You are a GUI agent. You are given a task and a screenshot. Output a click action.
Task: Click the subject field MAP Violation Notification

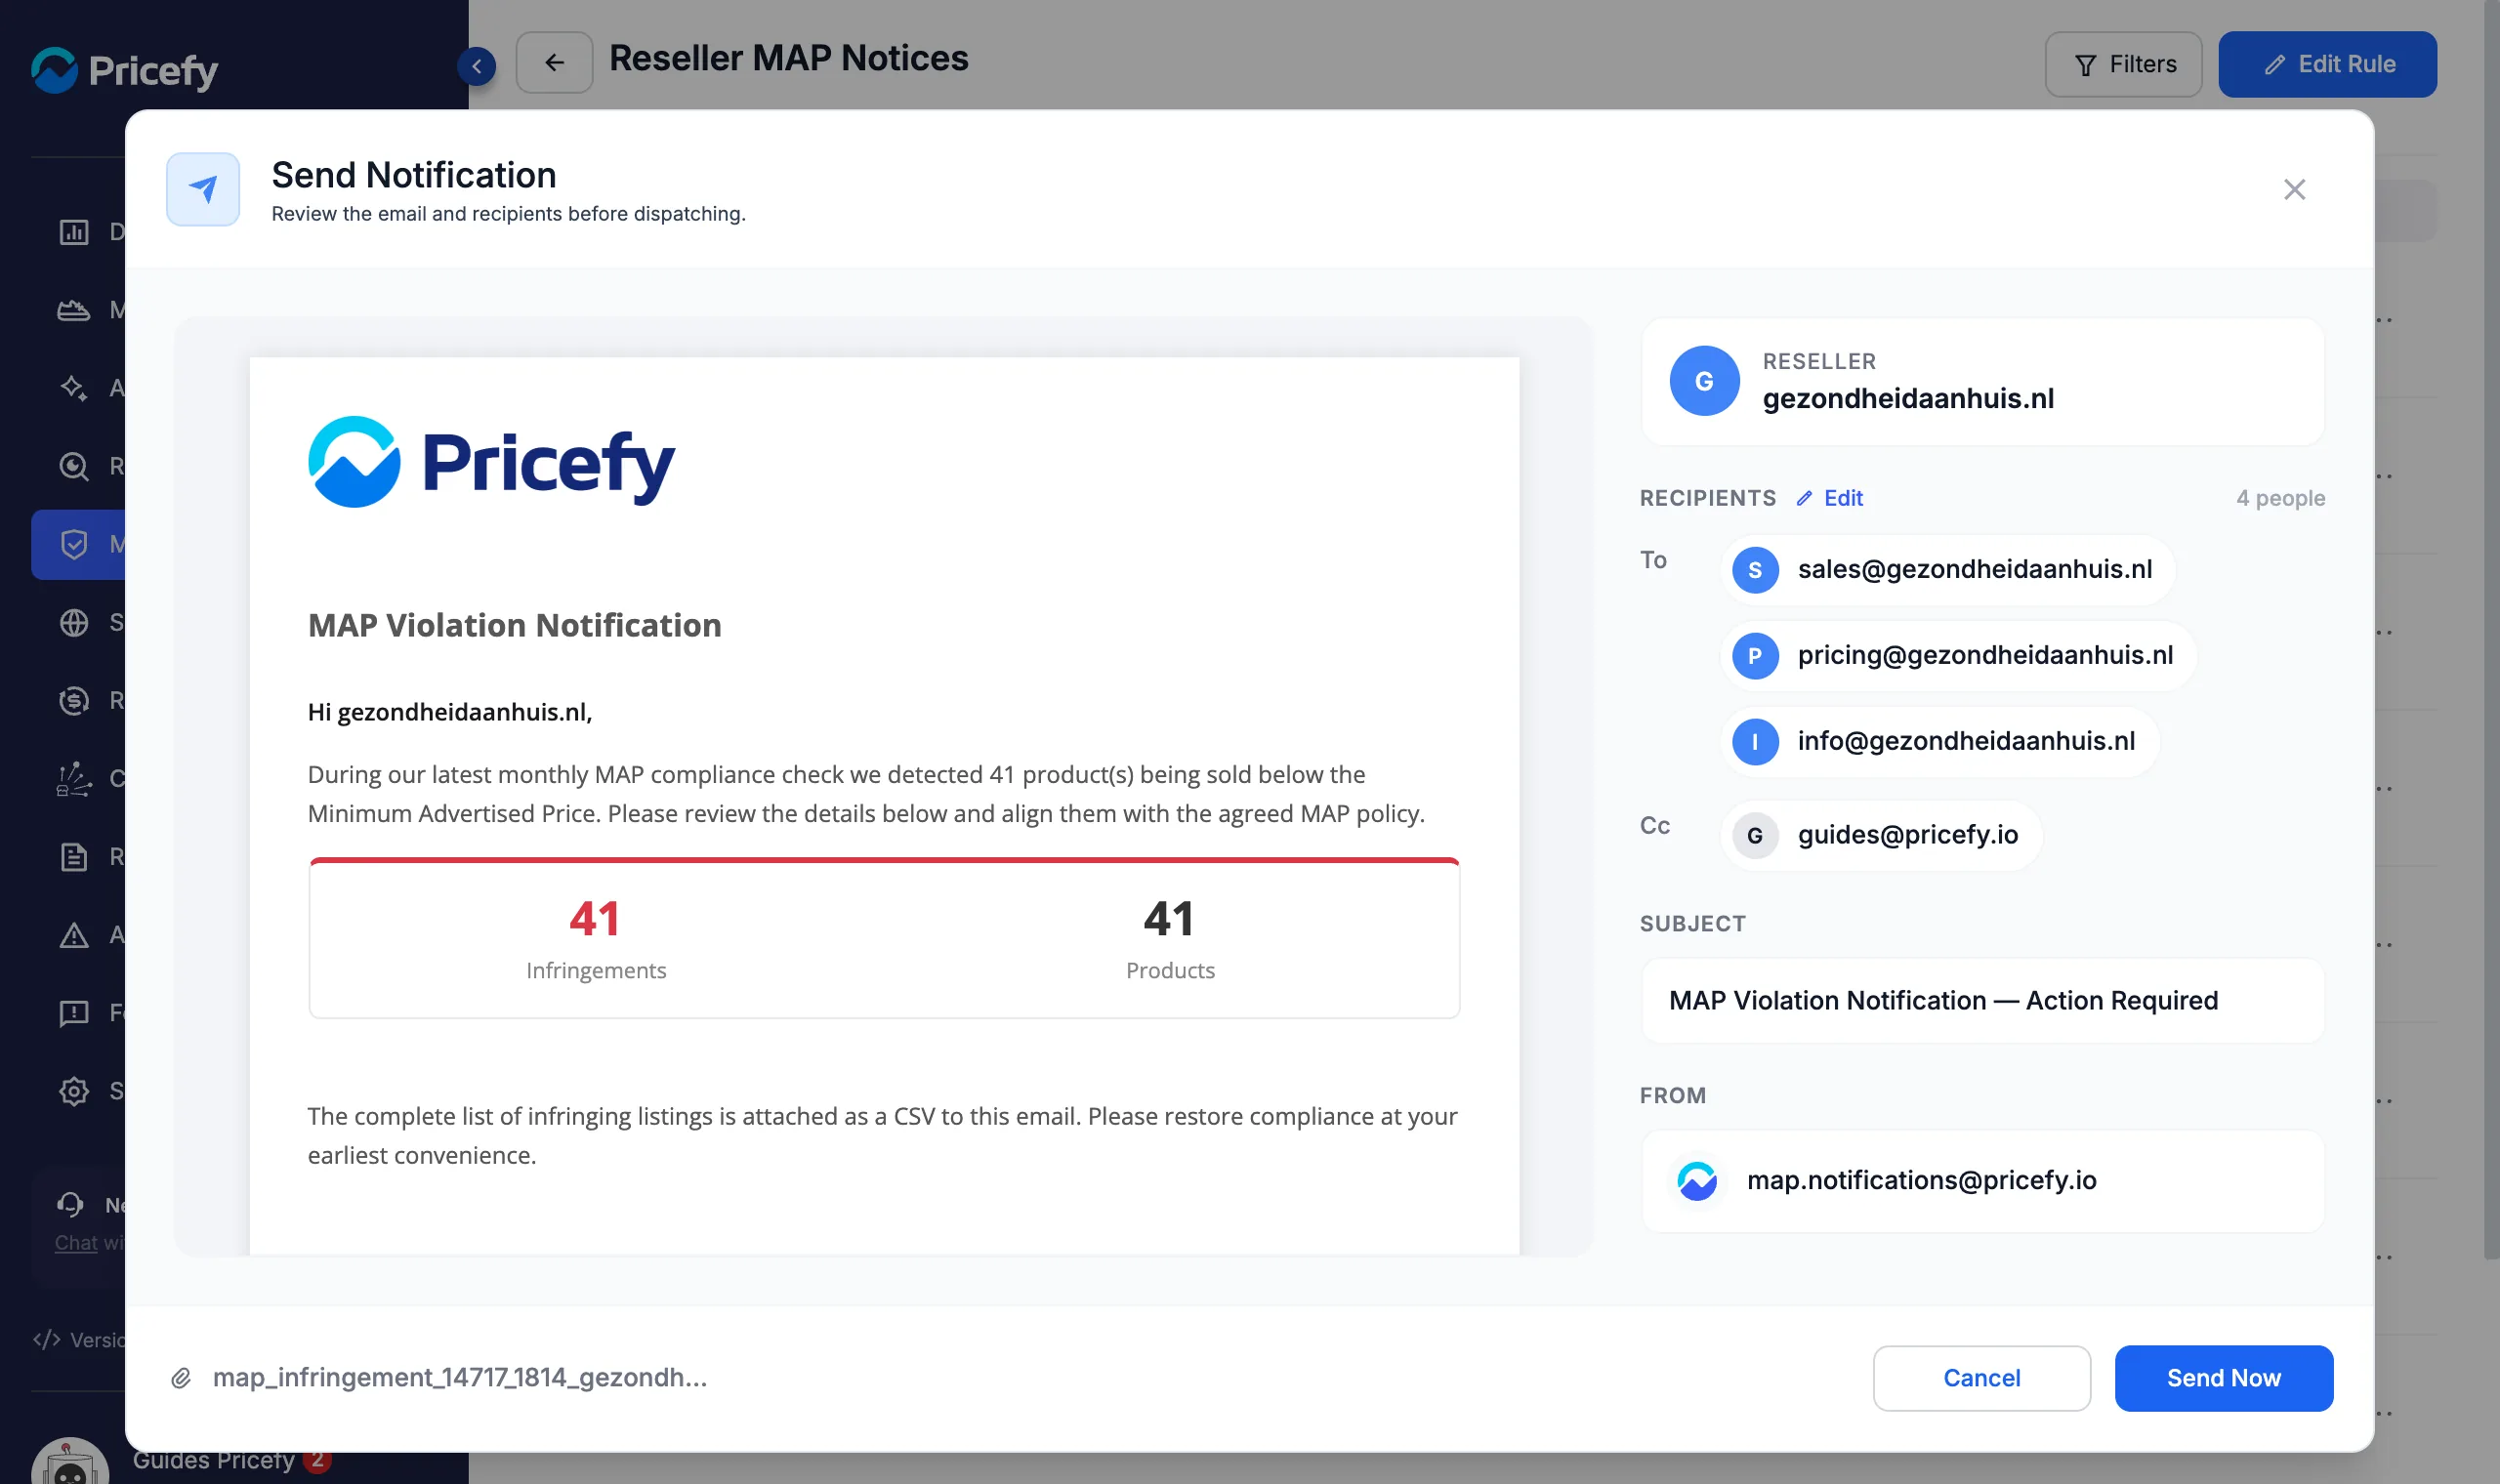click(x=1982, y=1000)
